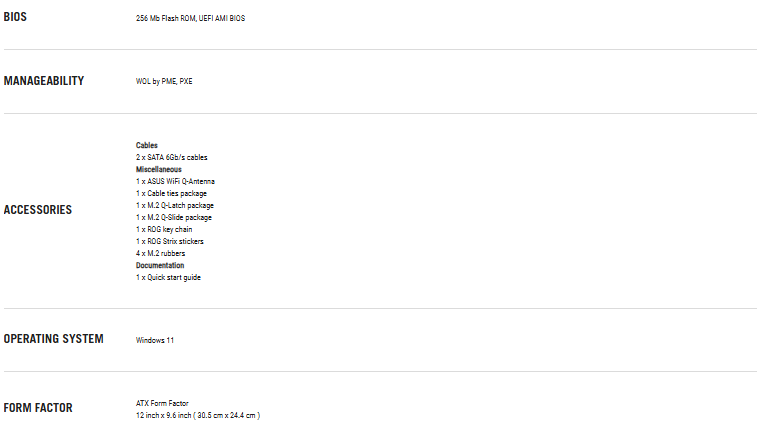Click the ROG key chain entry
Screen dimensions: 757x444
[164, 229]
